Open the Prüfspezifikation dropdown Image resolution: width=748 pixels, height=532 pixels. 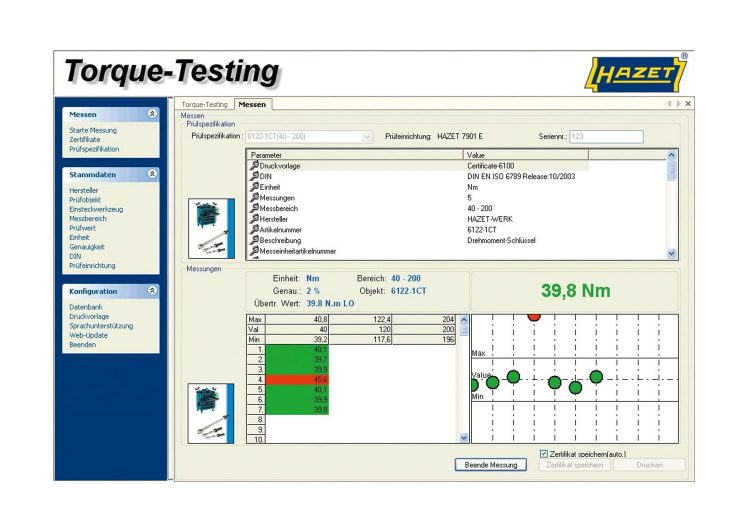[x=367, y=135]
